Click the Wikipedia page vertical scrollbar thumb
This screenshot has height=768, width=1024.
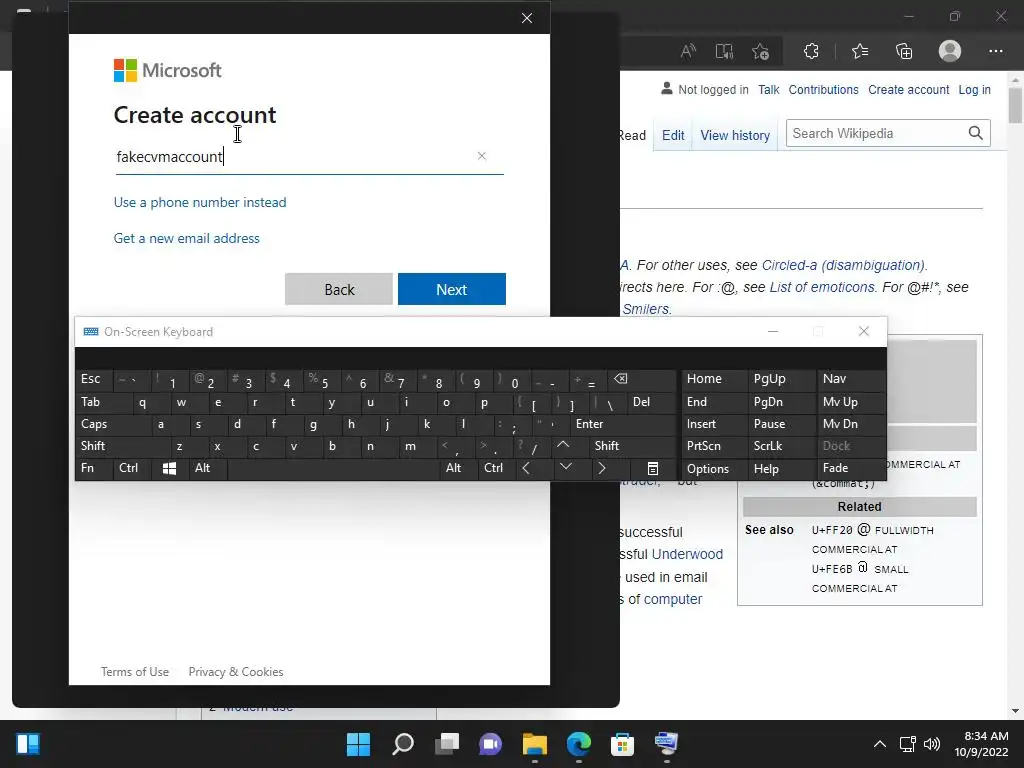pos(1015,104)
